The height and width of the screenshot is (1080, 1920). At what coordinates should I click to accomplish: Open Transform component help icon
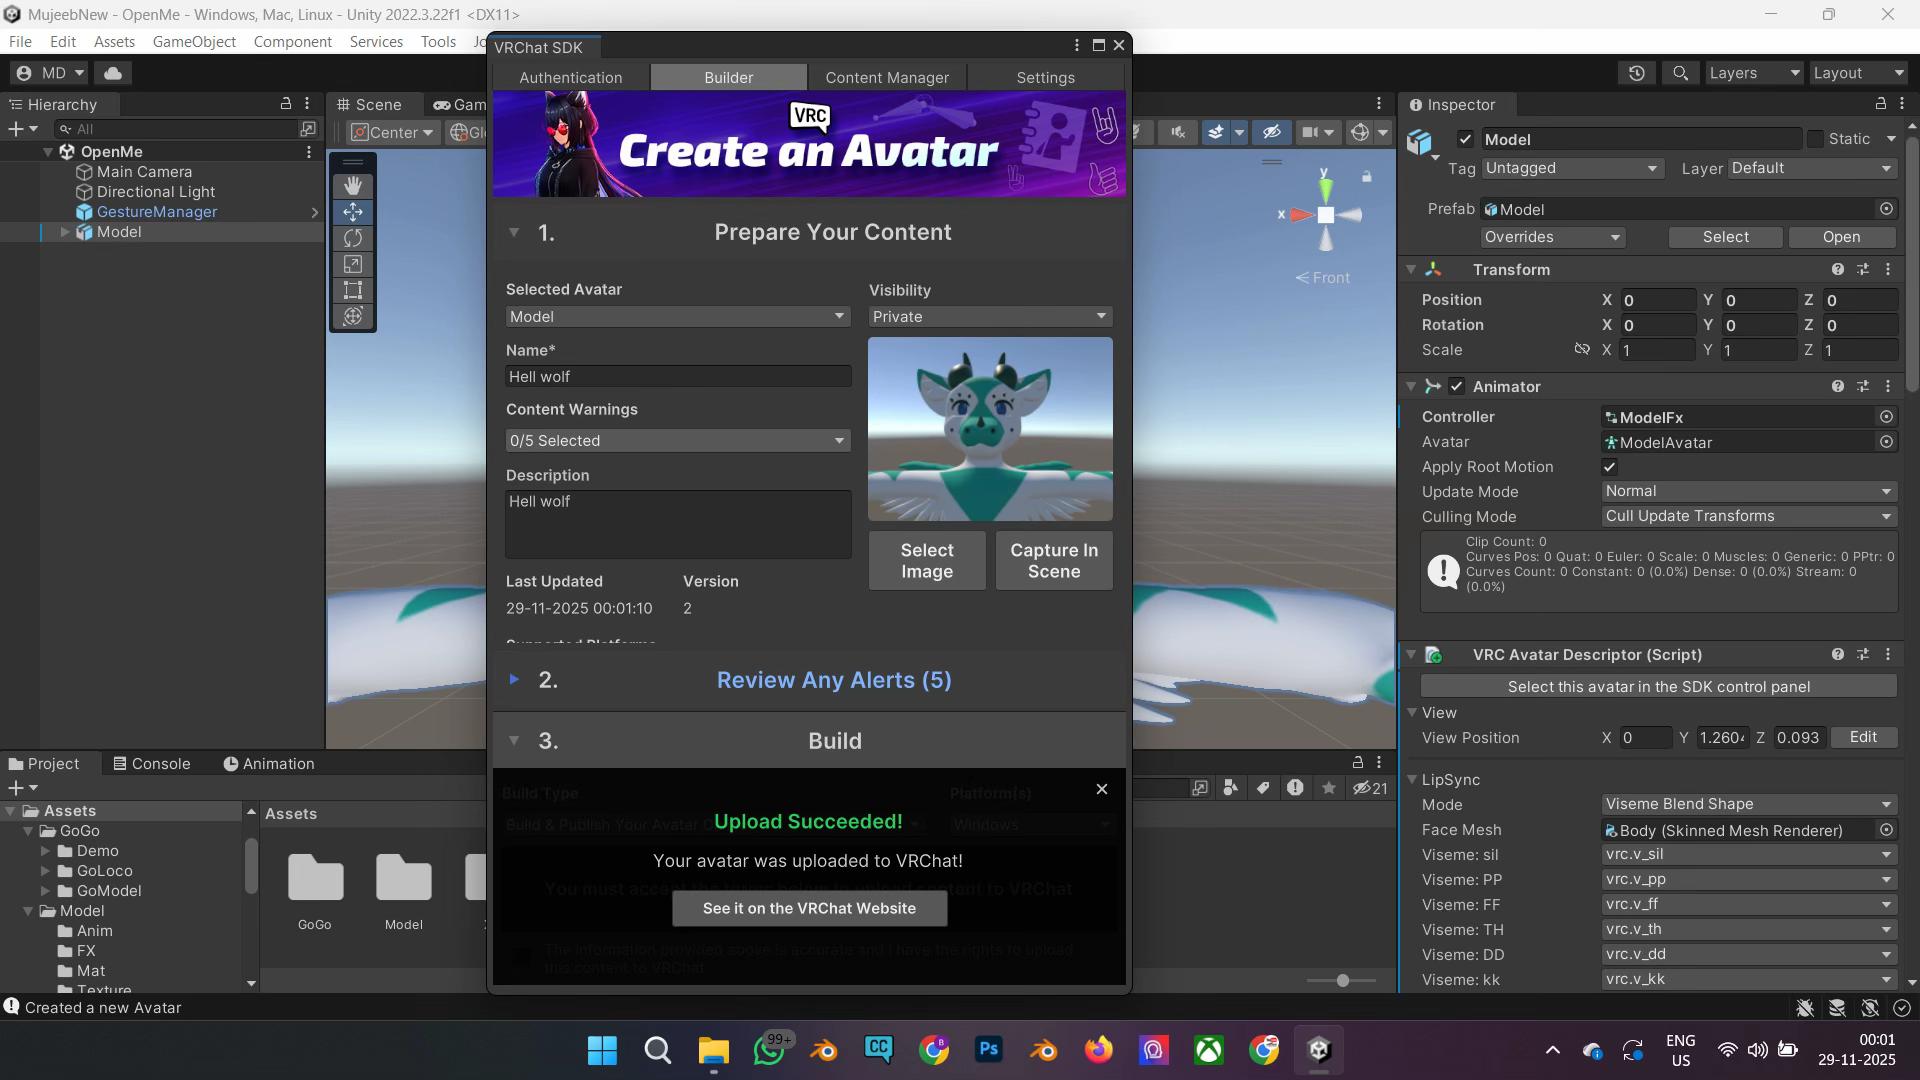(1838, 270)
